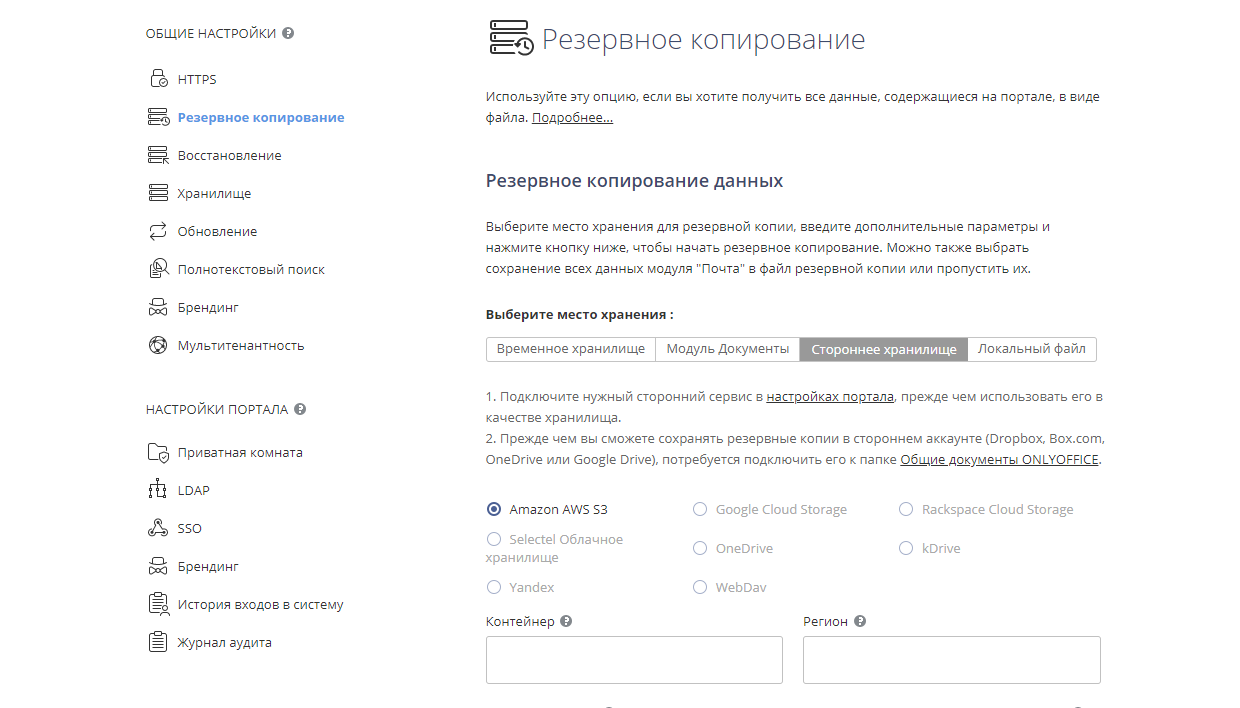1240x708 pixels.
Task: Select the kDrive radio option
Action: pos(906,548)
